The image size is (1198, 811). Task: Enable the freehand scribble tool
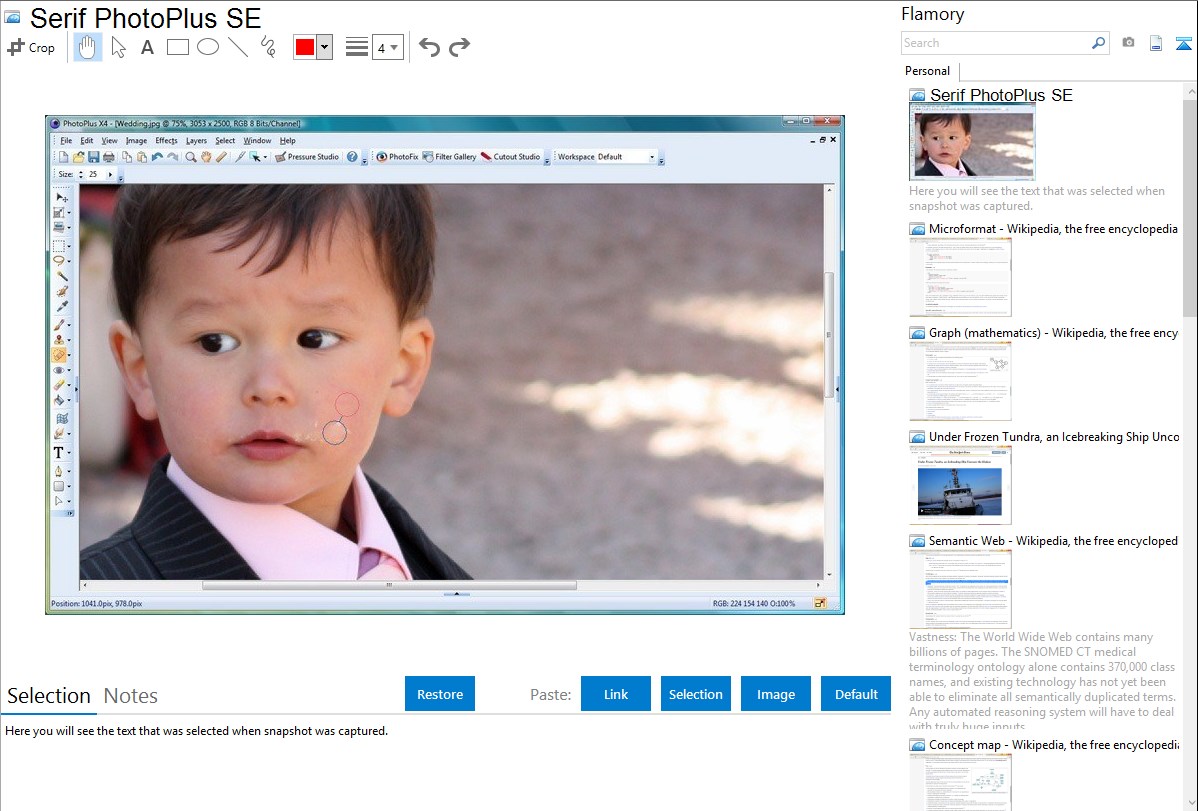pos(268,47)
